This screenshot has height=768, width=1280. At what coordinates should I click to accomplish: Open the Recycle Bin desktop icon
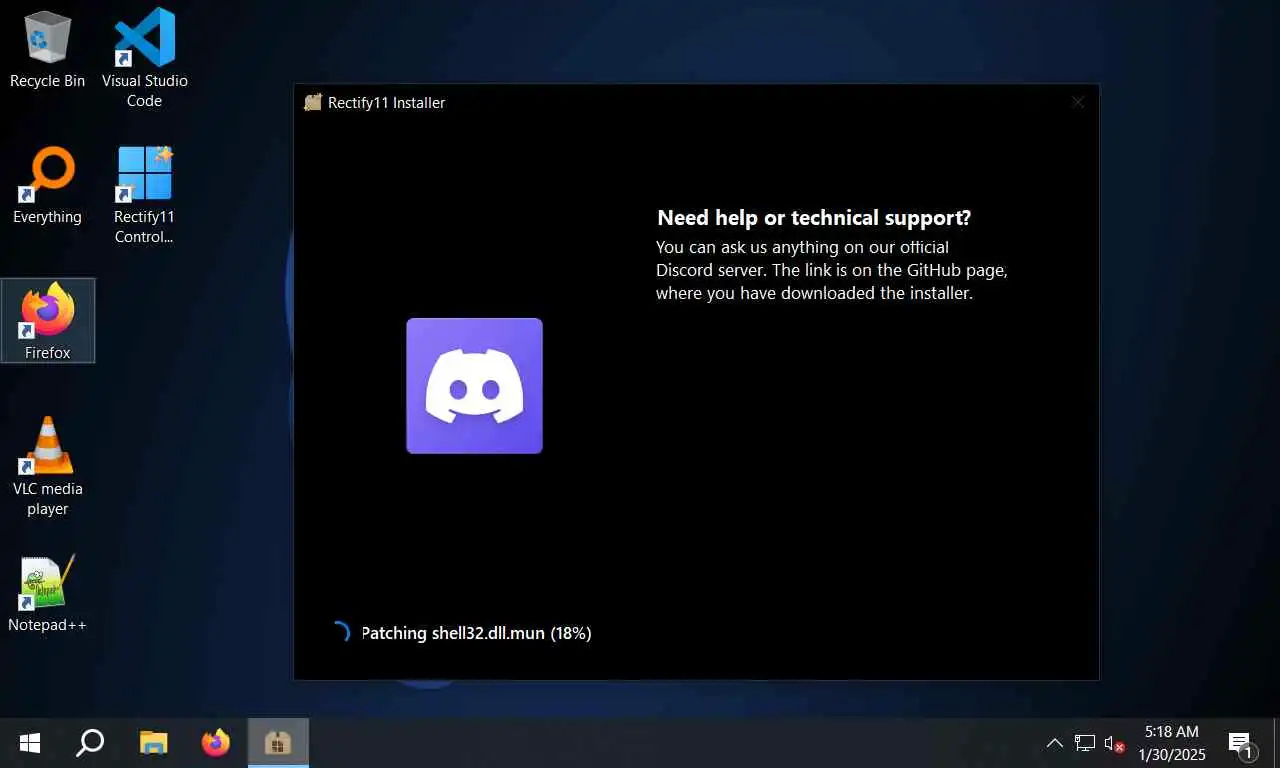pyautogui.click(x=47, y=50)
